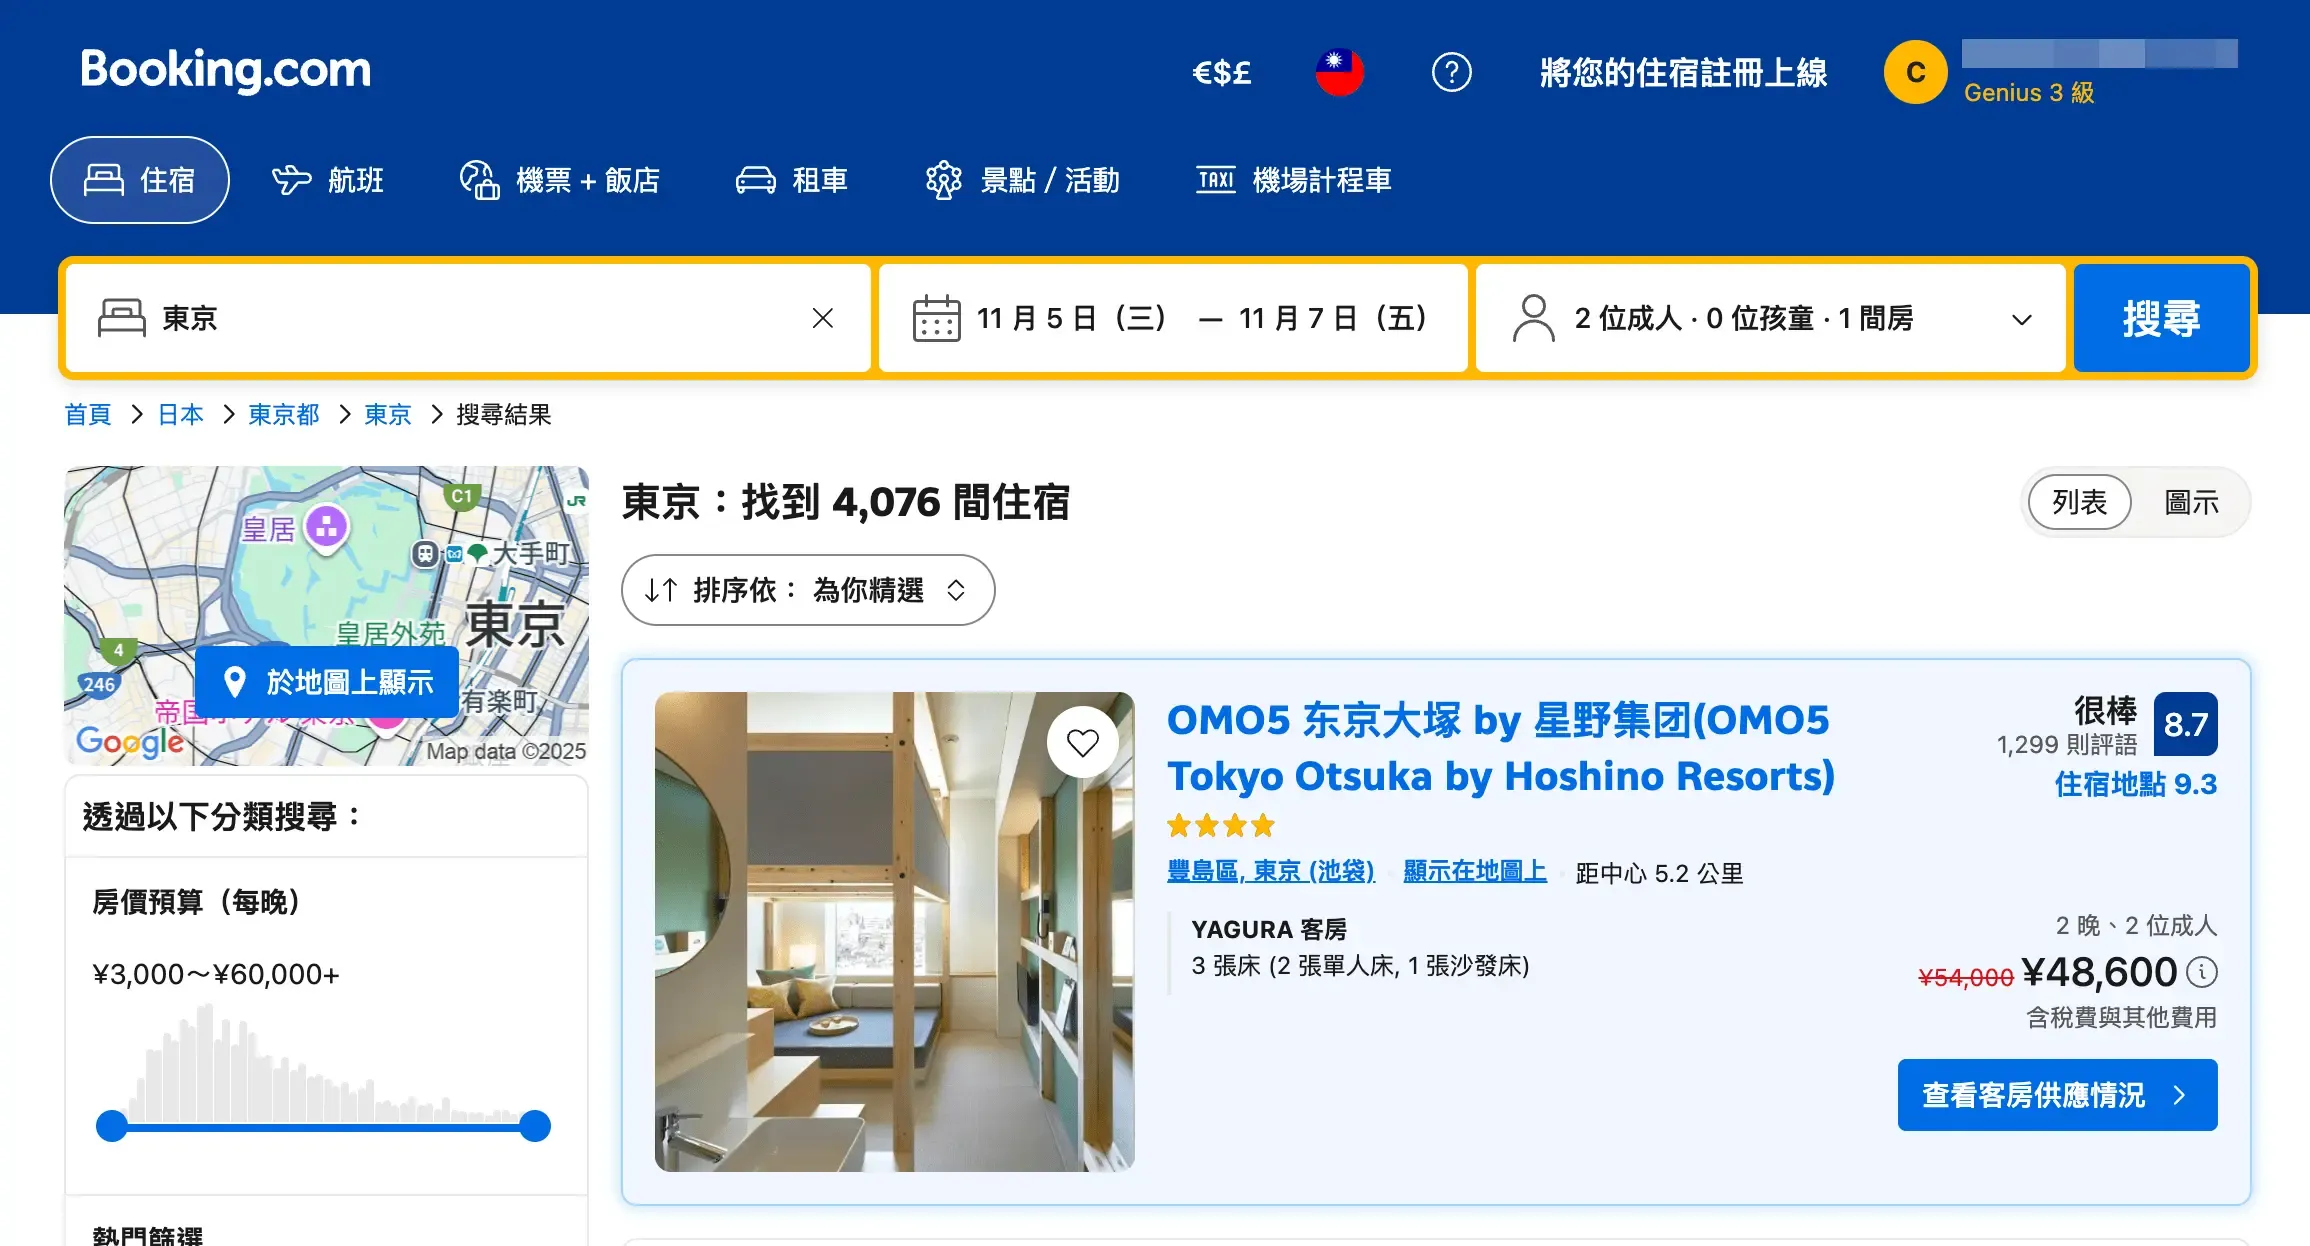Open the profile avatar with letter C
This screenshot has width=2310, height=1246.
point(1915,72)
